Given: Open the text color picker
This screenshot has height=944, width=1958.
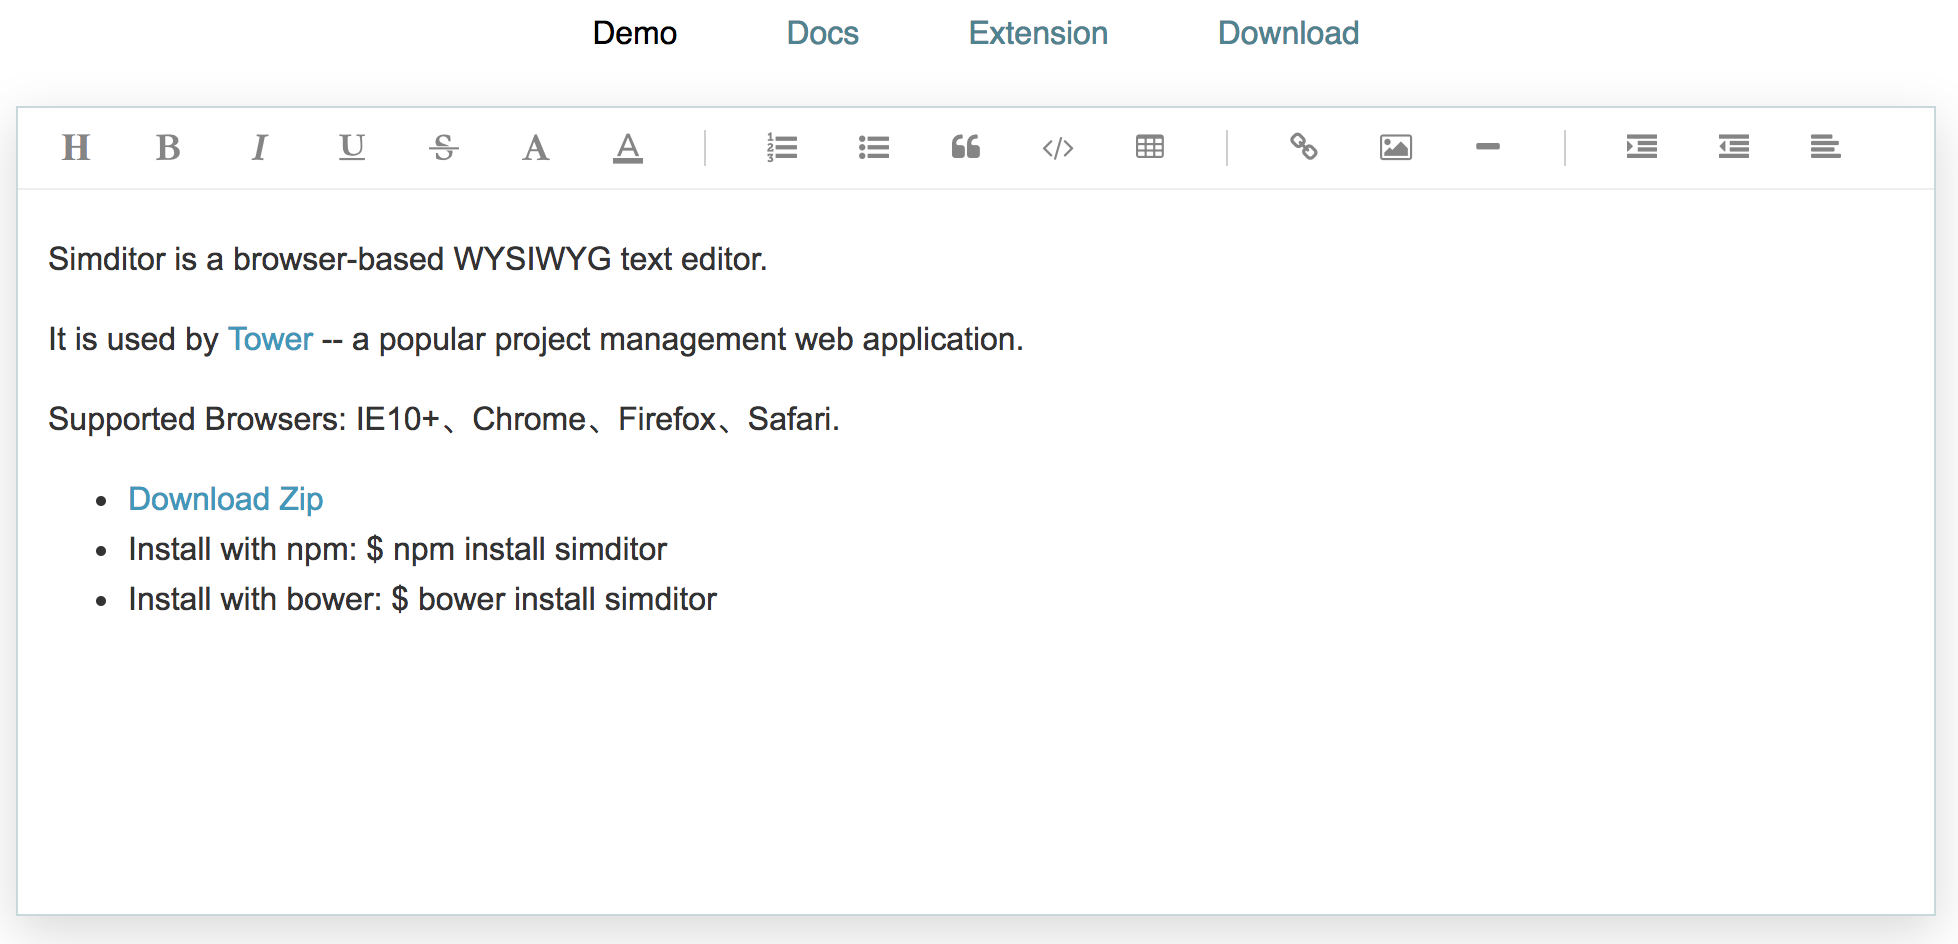Looking at the screenshot, I should (628, 148).
